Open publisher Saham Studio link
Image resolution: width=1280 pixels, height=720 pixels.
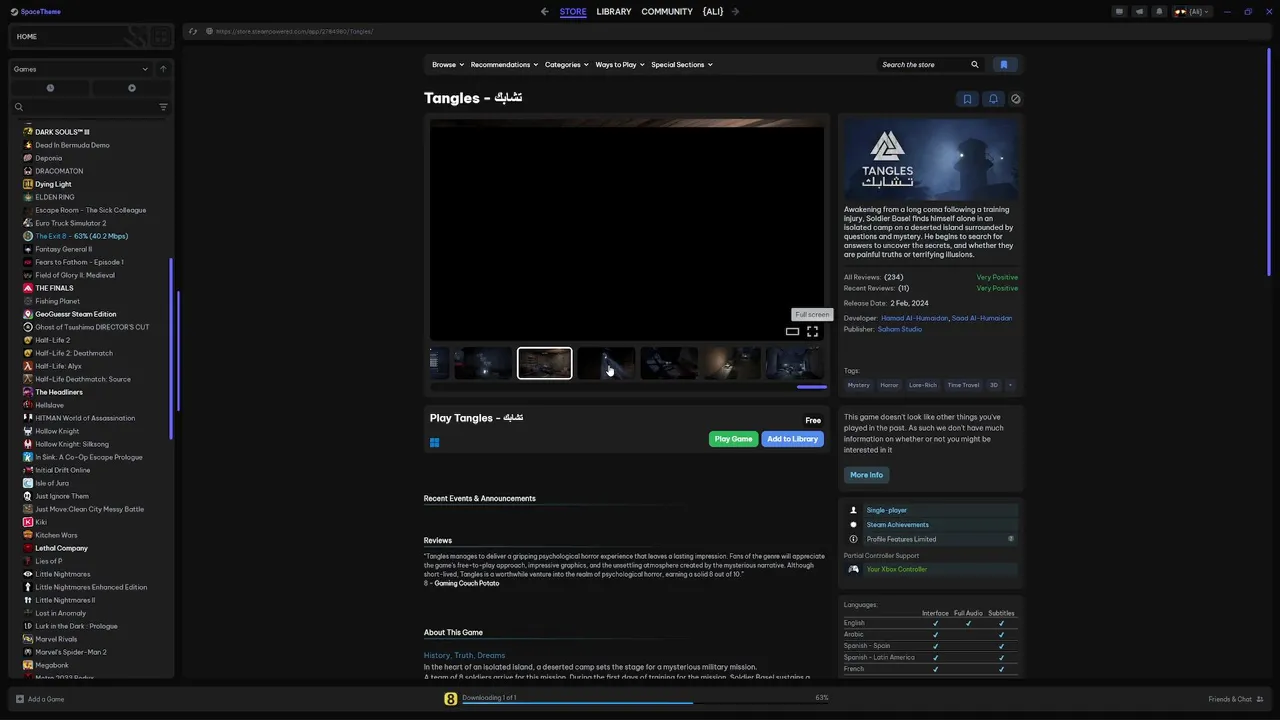(x=900, y=329)
